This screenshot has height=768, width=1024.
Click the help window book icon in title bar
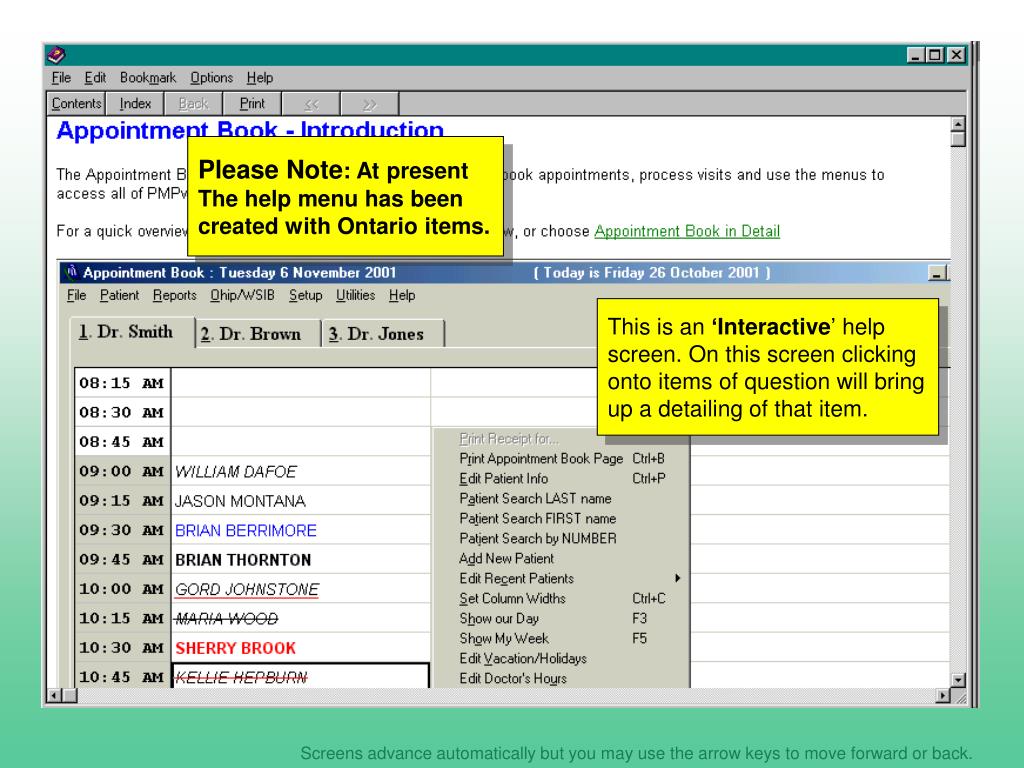(x=56, y=55)
